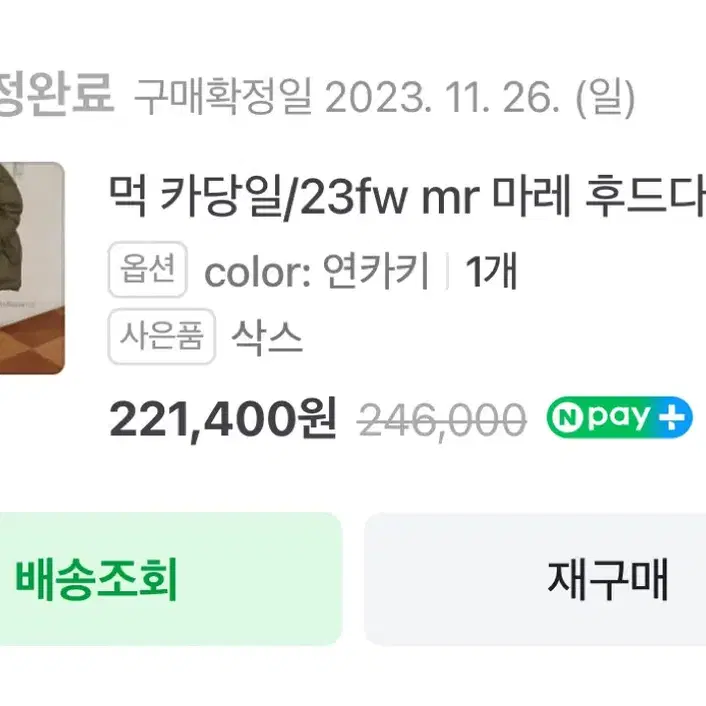Click the struck-through 246,000 original price

[x=442, y=421]
